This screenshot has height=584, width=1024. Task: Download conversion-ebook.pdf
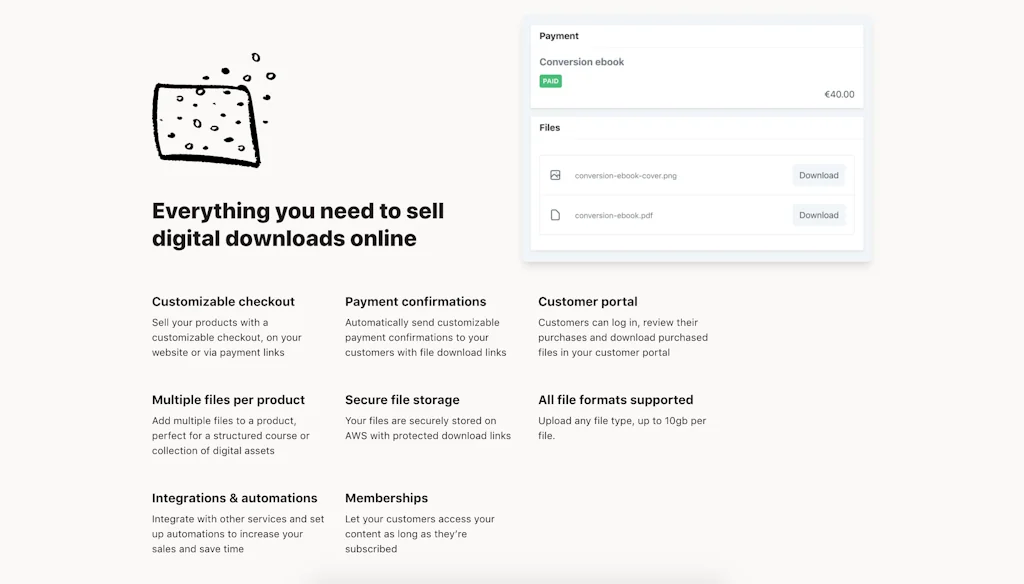(818, 215)
